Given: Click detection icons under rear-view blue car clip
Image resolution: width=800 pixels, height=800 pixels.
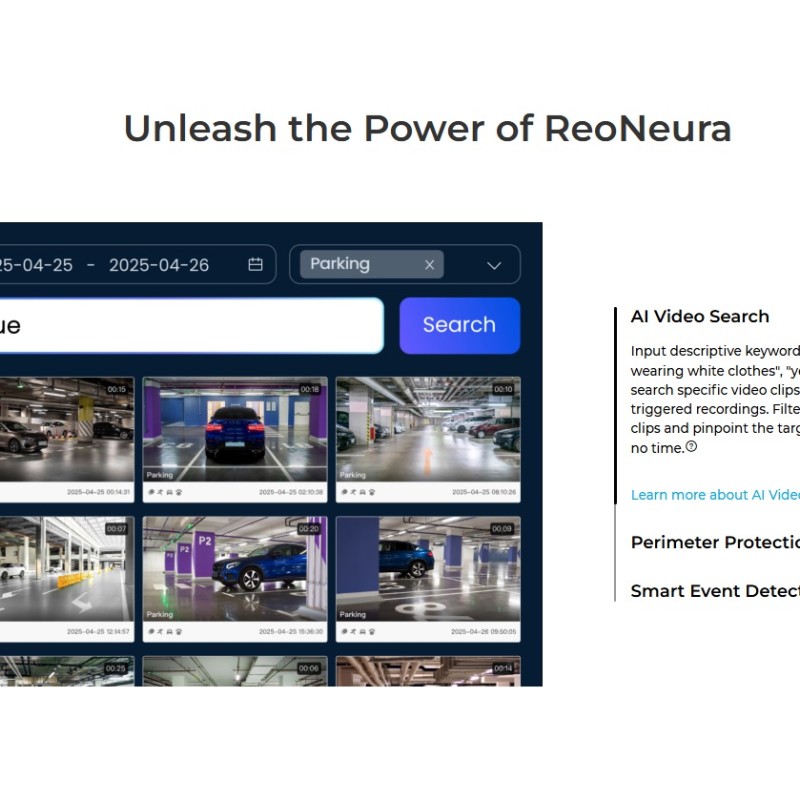Looking at the screenshot, I should tap(158, 492).
